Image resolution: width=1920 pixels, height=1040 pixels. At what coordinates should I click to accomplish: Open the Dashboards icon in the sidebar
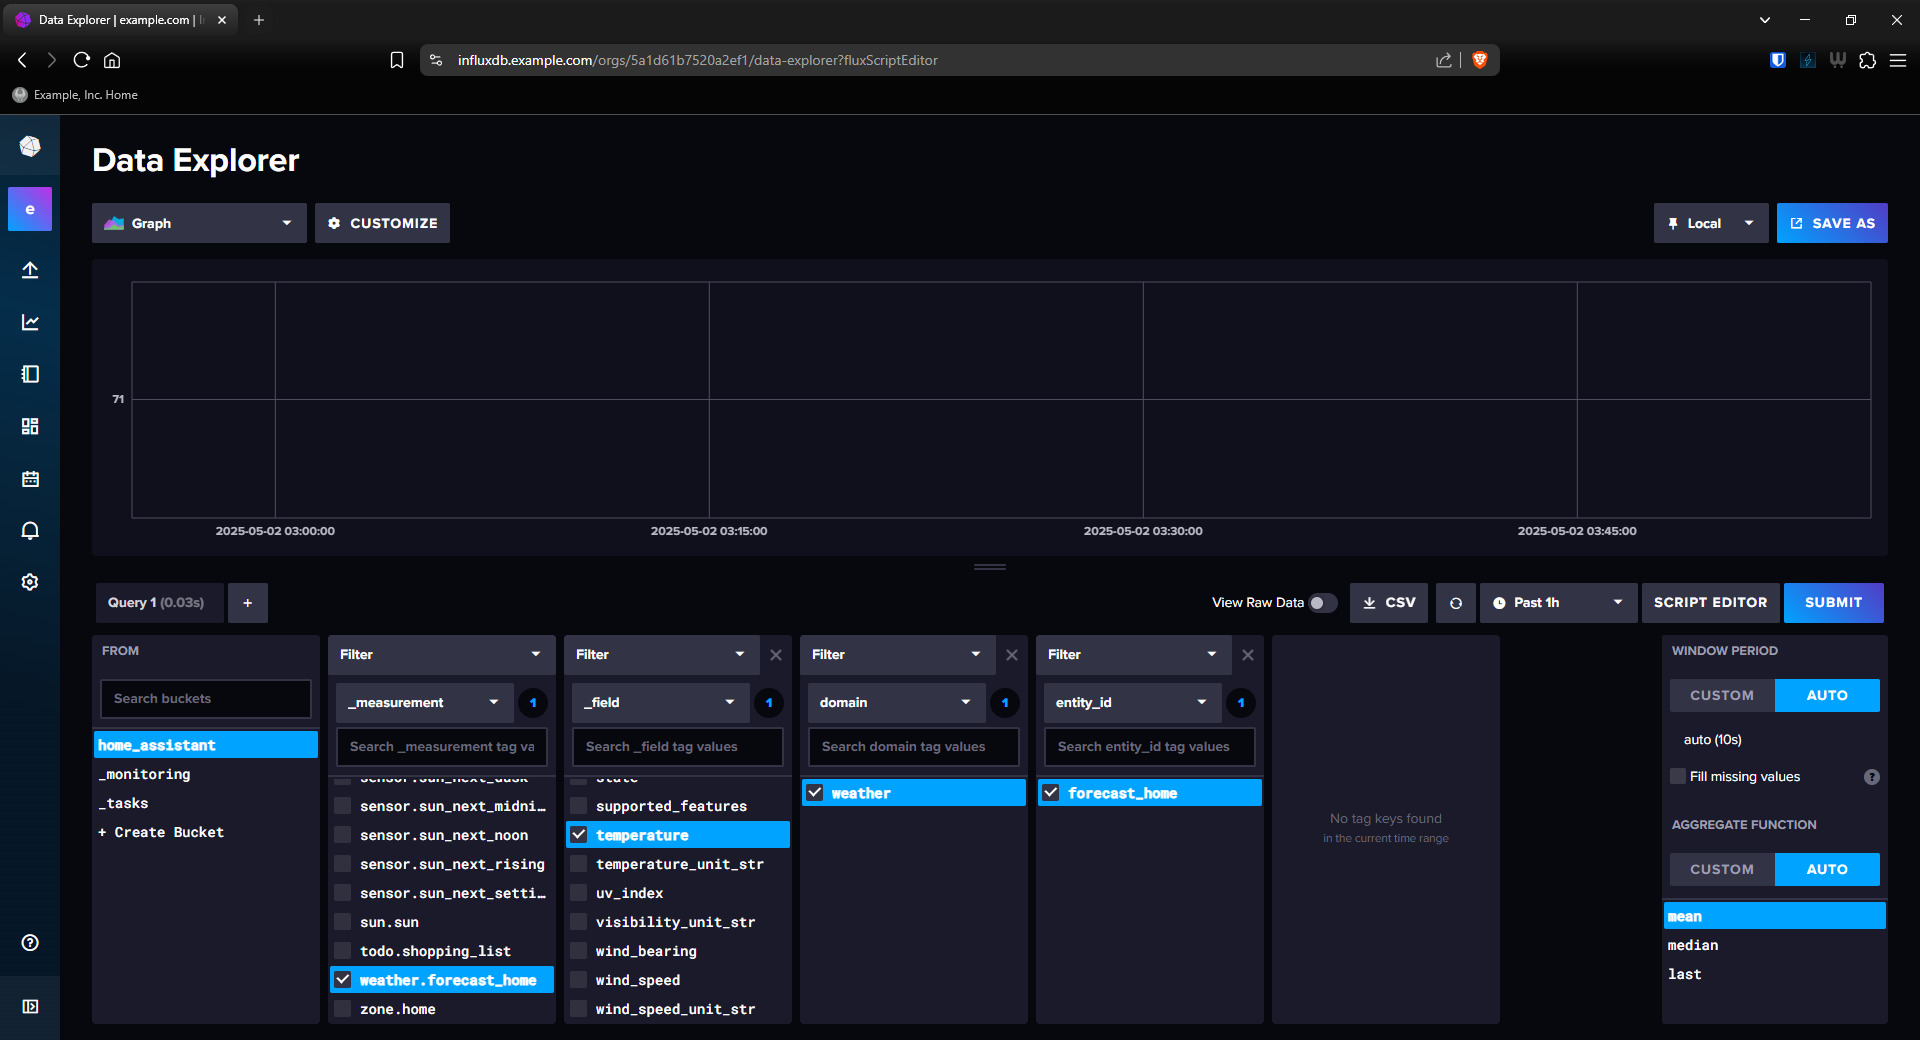click(30, 426)
